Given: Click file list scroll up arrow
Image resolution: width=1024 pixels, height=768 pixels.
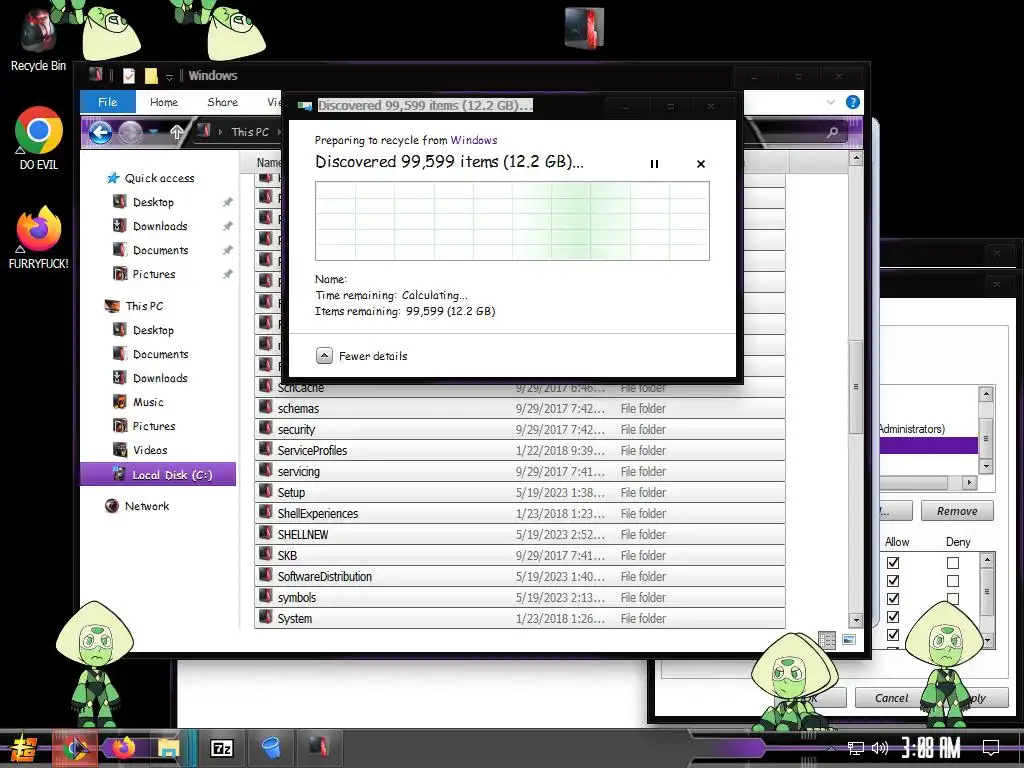Looking at the screenshot, I should pos(856,158).
